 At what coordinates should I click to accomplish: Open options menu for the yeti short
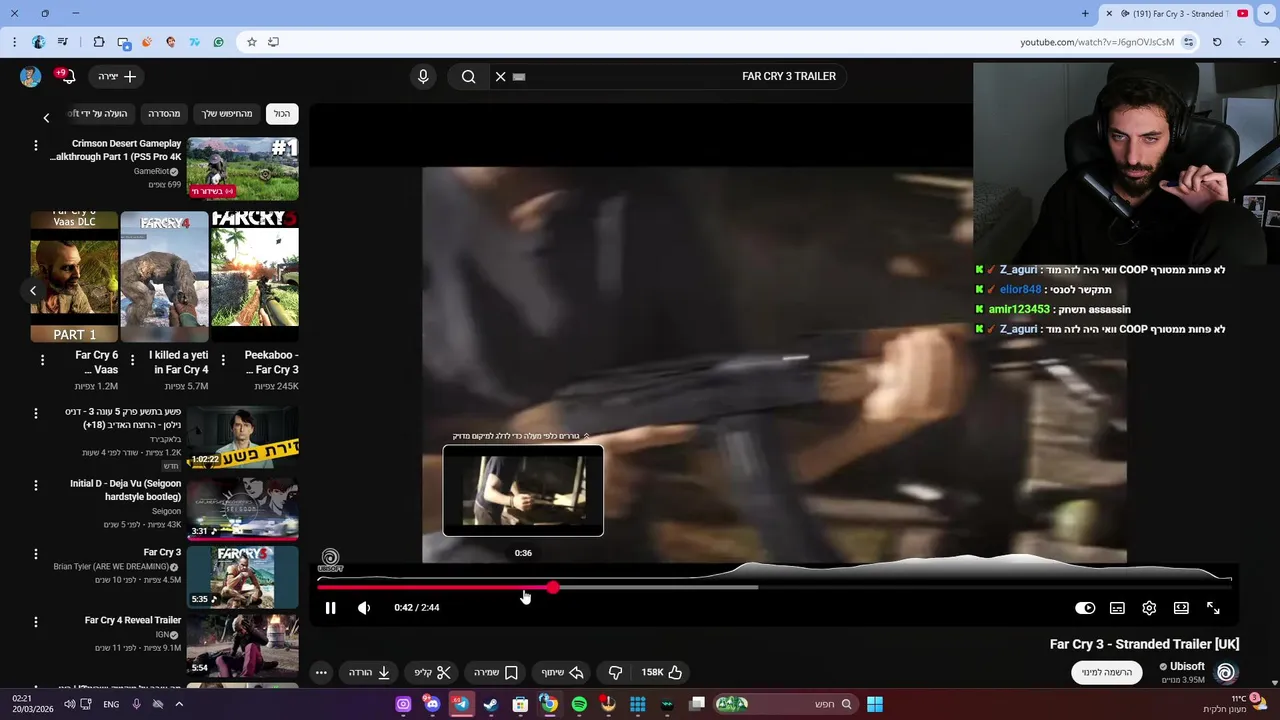[132, 359]
